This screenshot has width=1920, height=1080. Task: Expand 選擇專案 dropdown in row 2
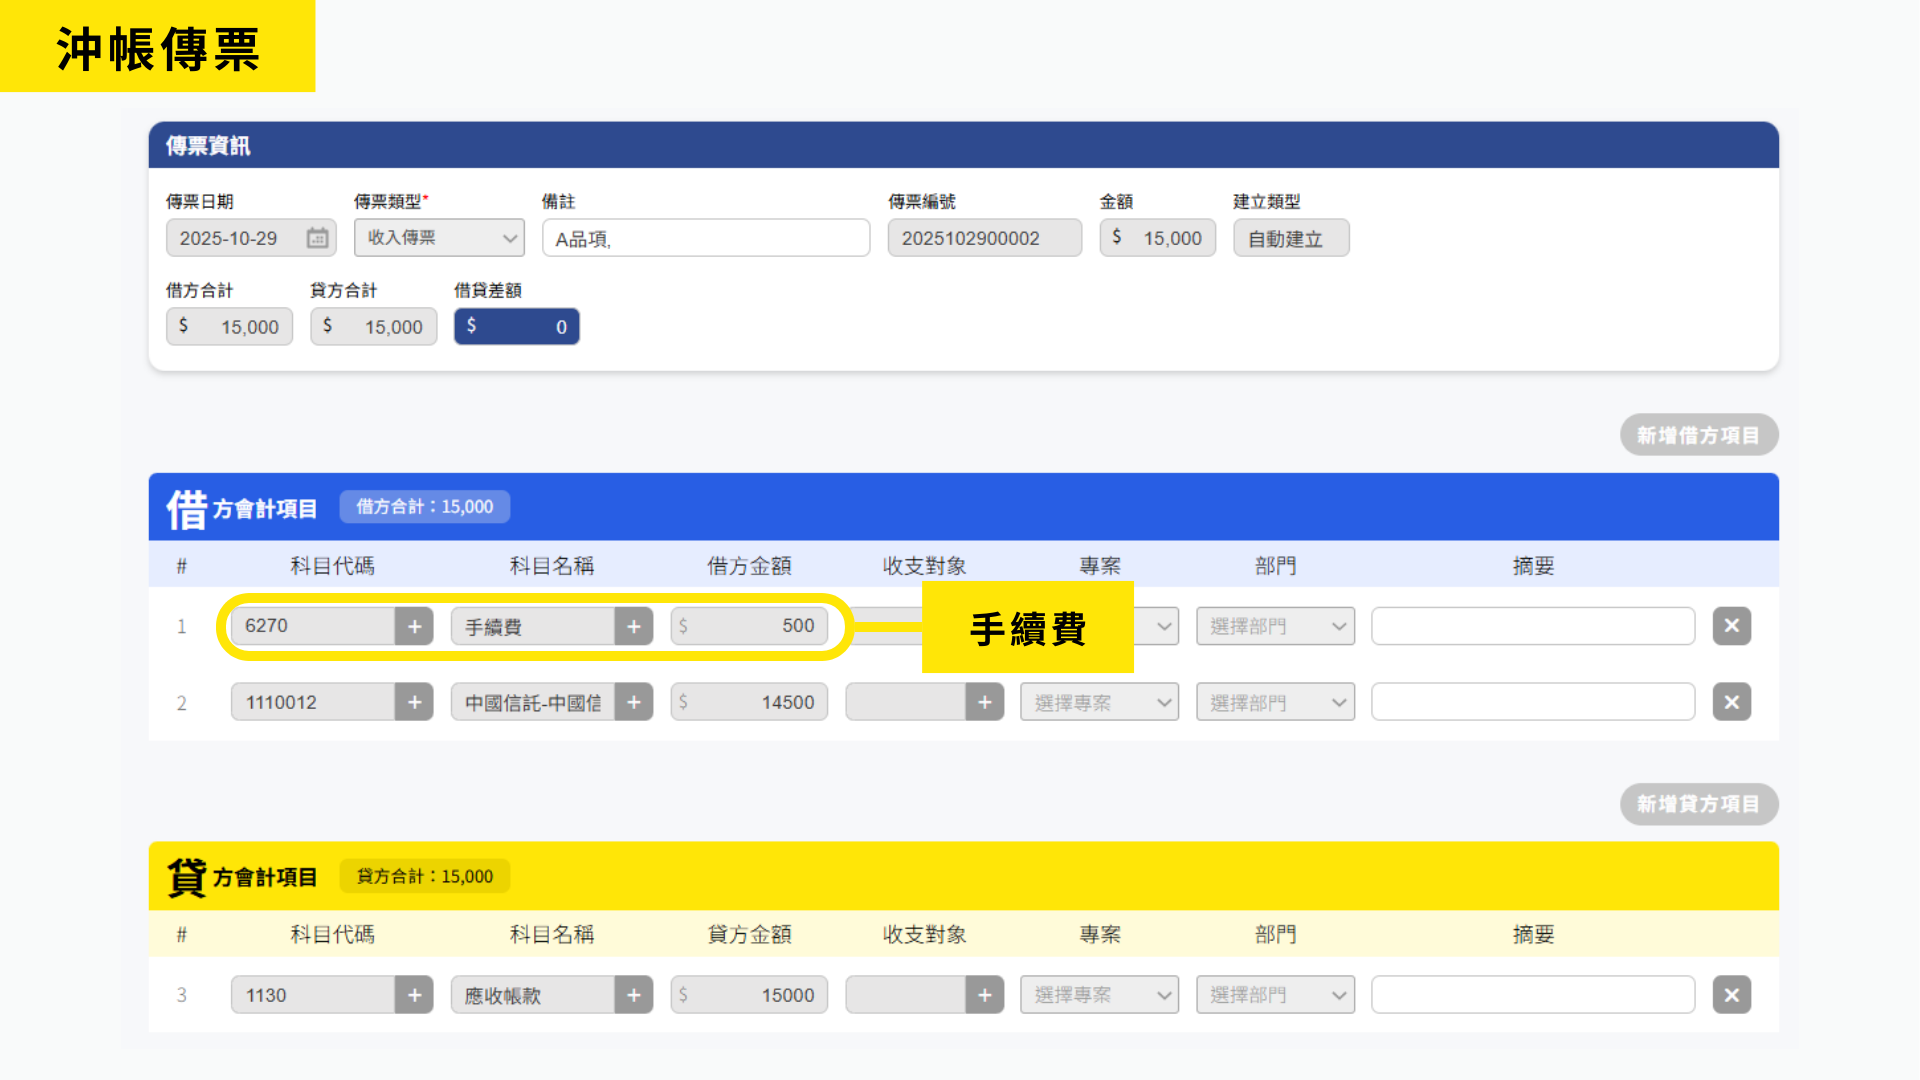pos(1098,702)
